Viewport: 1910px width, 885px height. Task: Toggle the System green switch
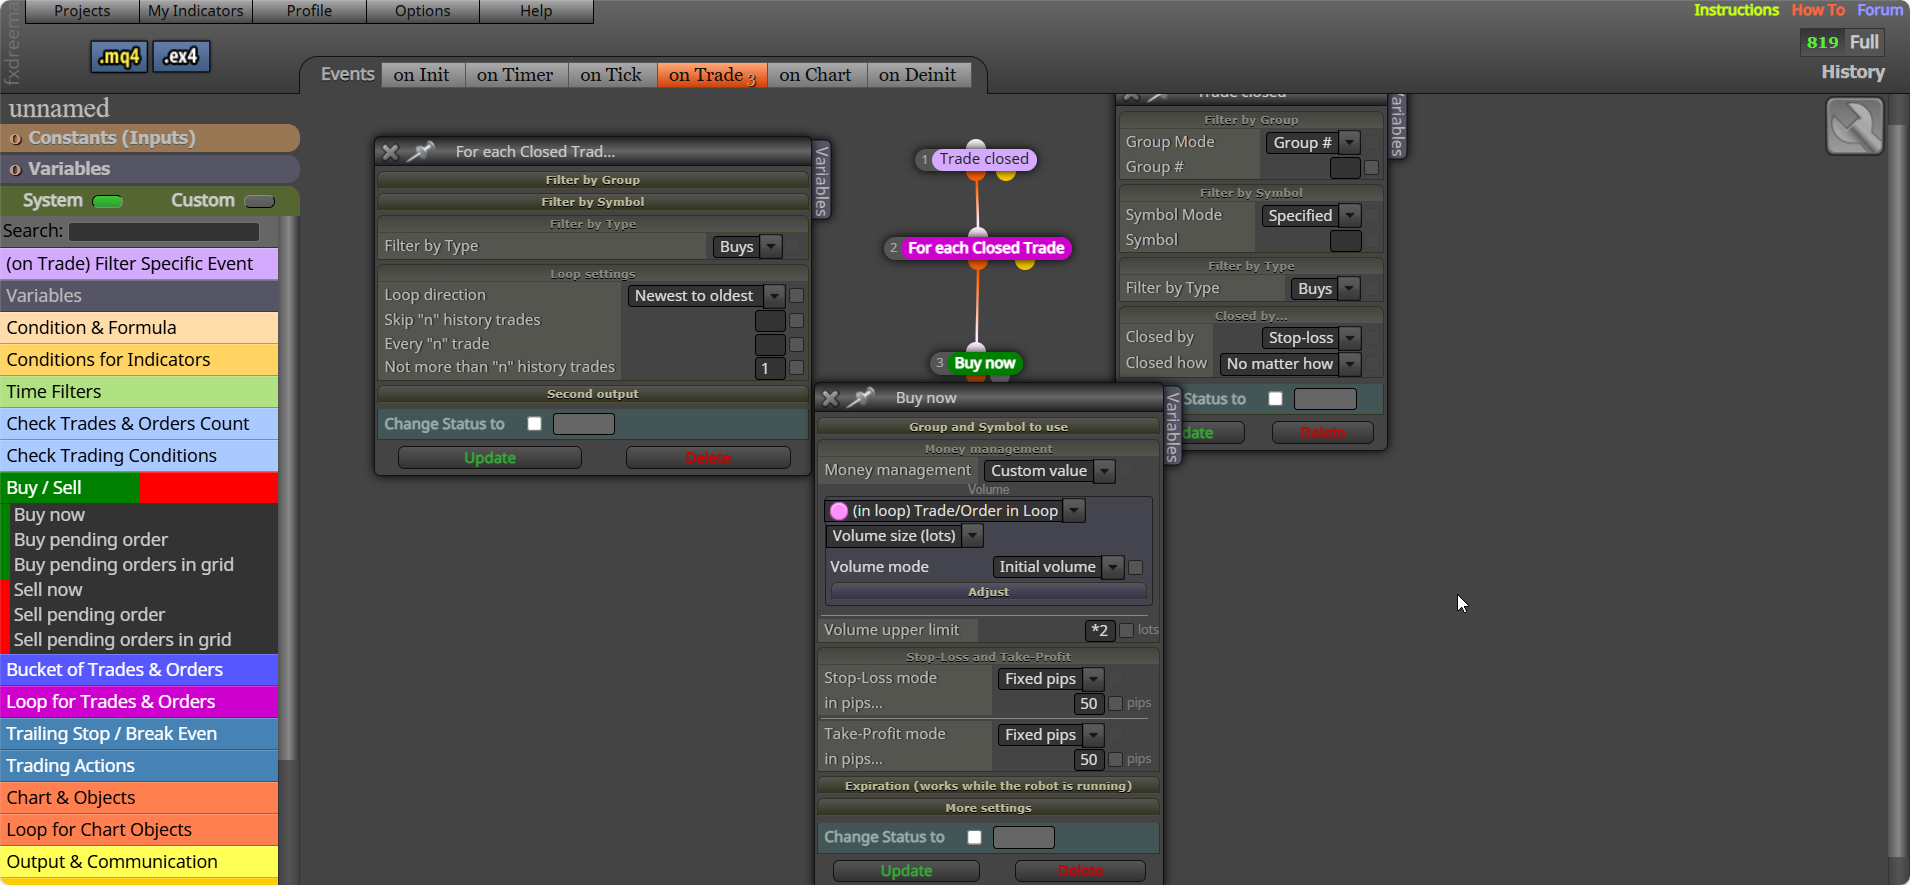click(x=107, y=201)
